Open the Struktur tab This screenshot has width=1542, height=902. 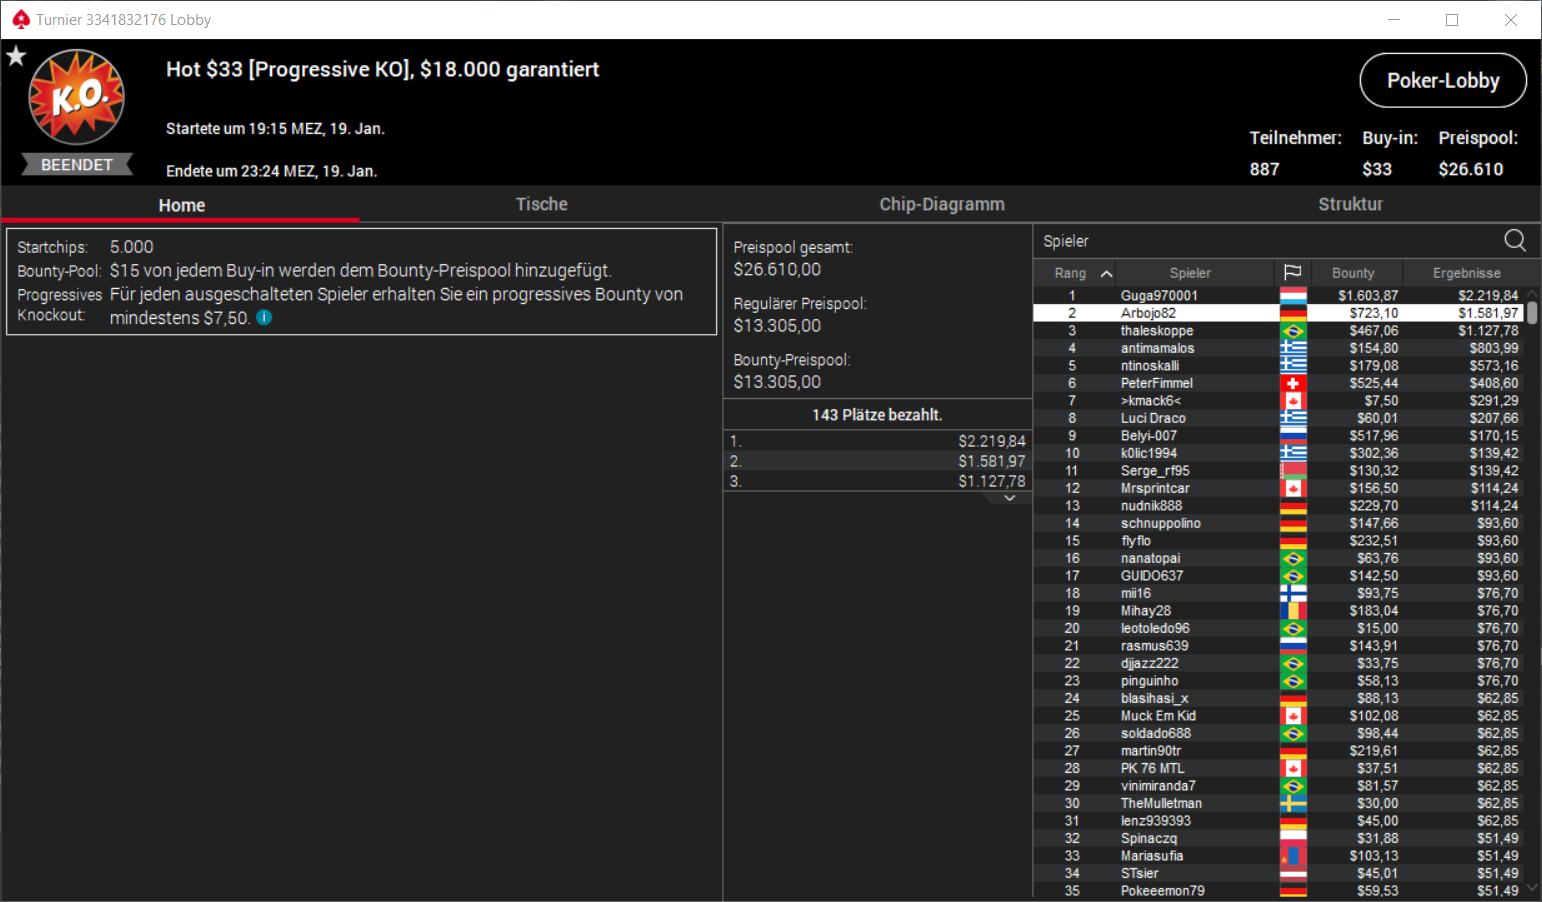tap(1350, 204)
